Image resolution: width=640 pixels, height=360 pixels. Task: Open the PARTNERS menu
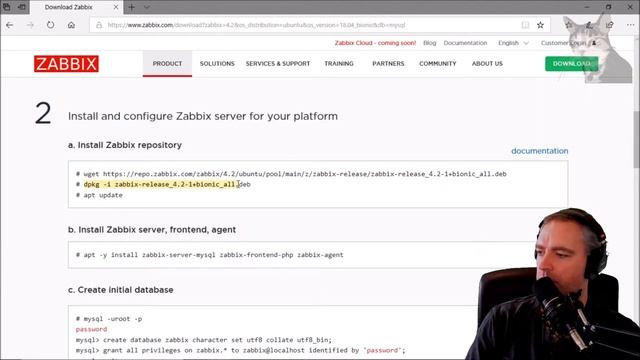click(x=388, y=64)
